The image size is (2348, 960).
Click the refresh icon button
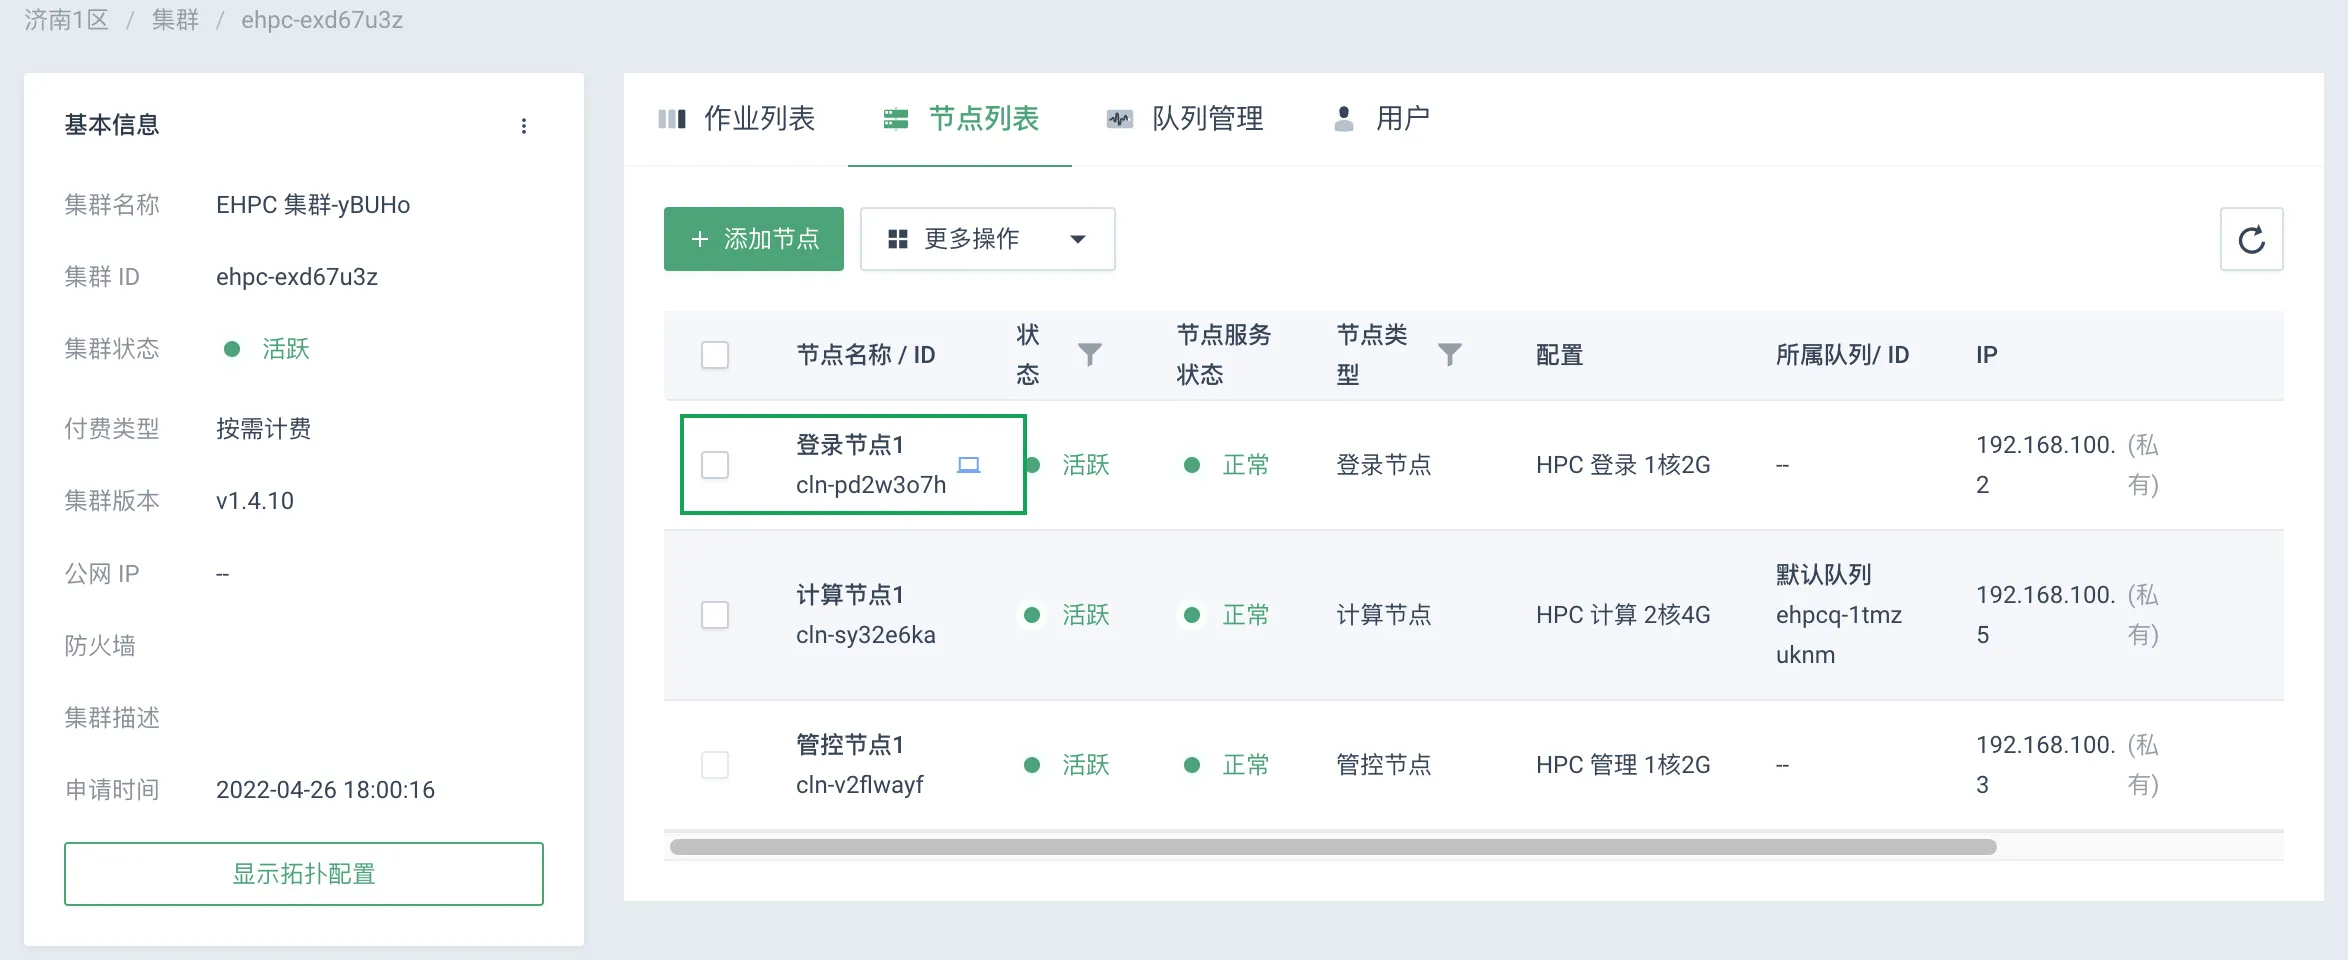point(2251,240)
